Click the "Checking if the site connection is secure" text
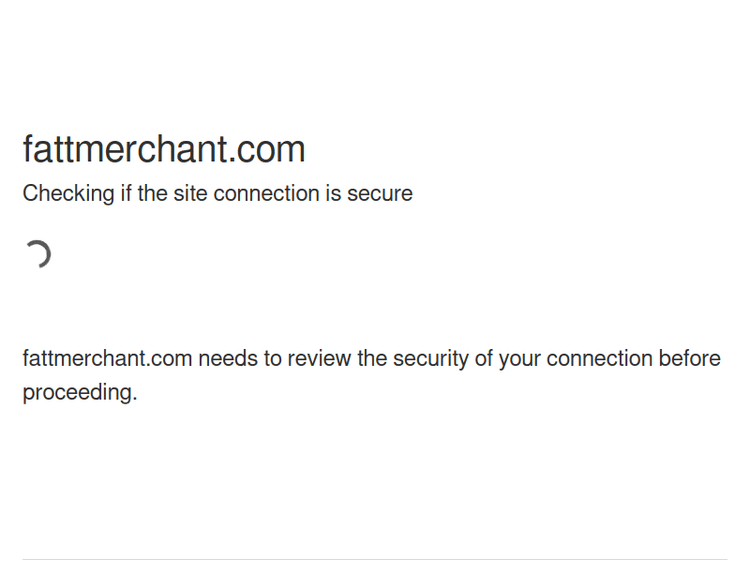This screenshot has width=750, height=563. click(x=217, y=194)
